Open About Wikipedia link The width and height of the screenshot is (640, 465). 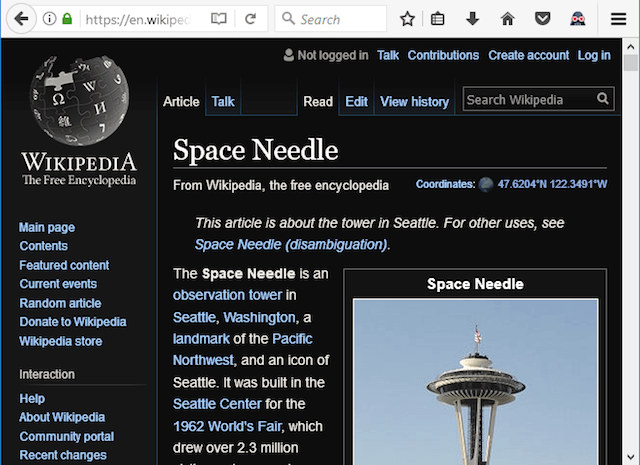point(62,417)
